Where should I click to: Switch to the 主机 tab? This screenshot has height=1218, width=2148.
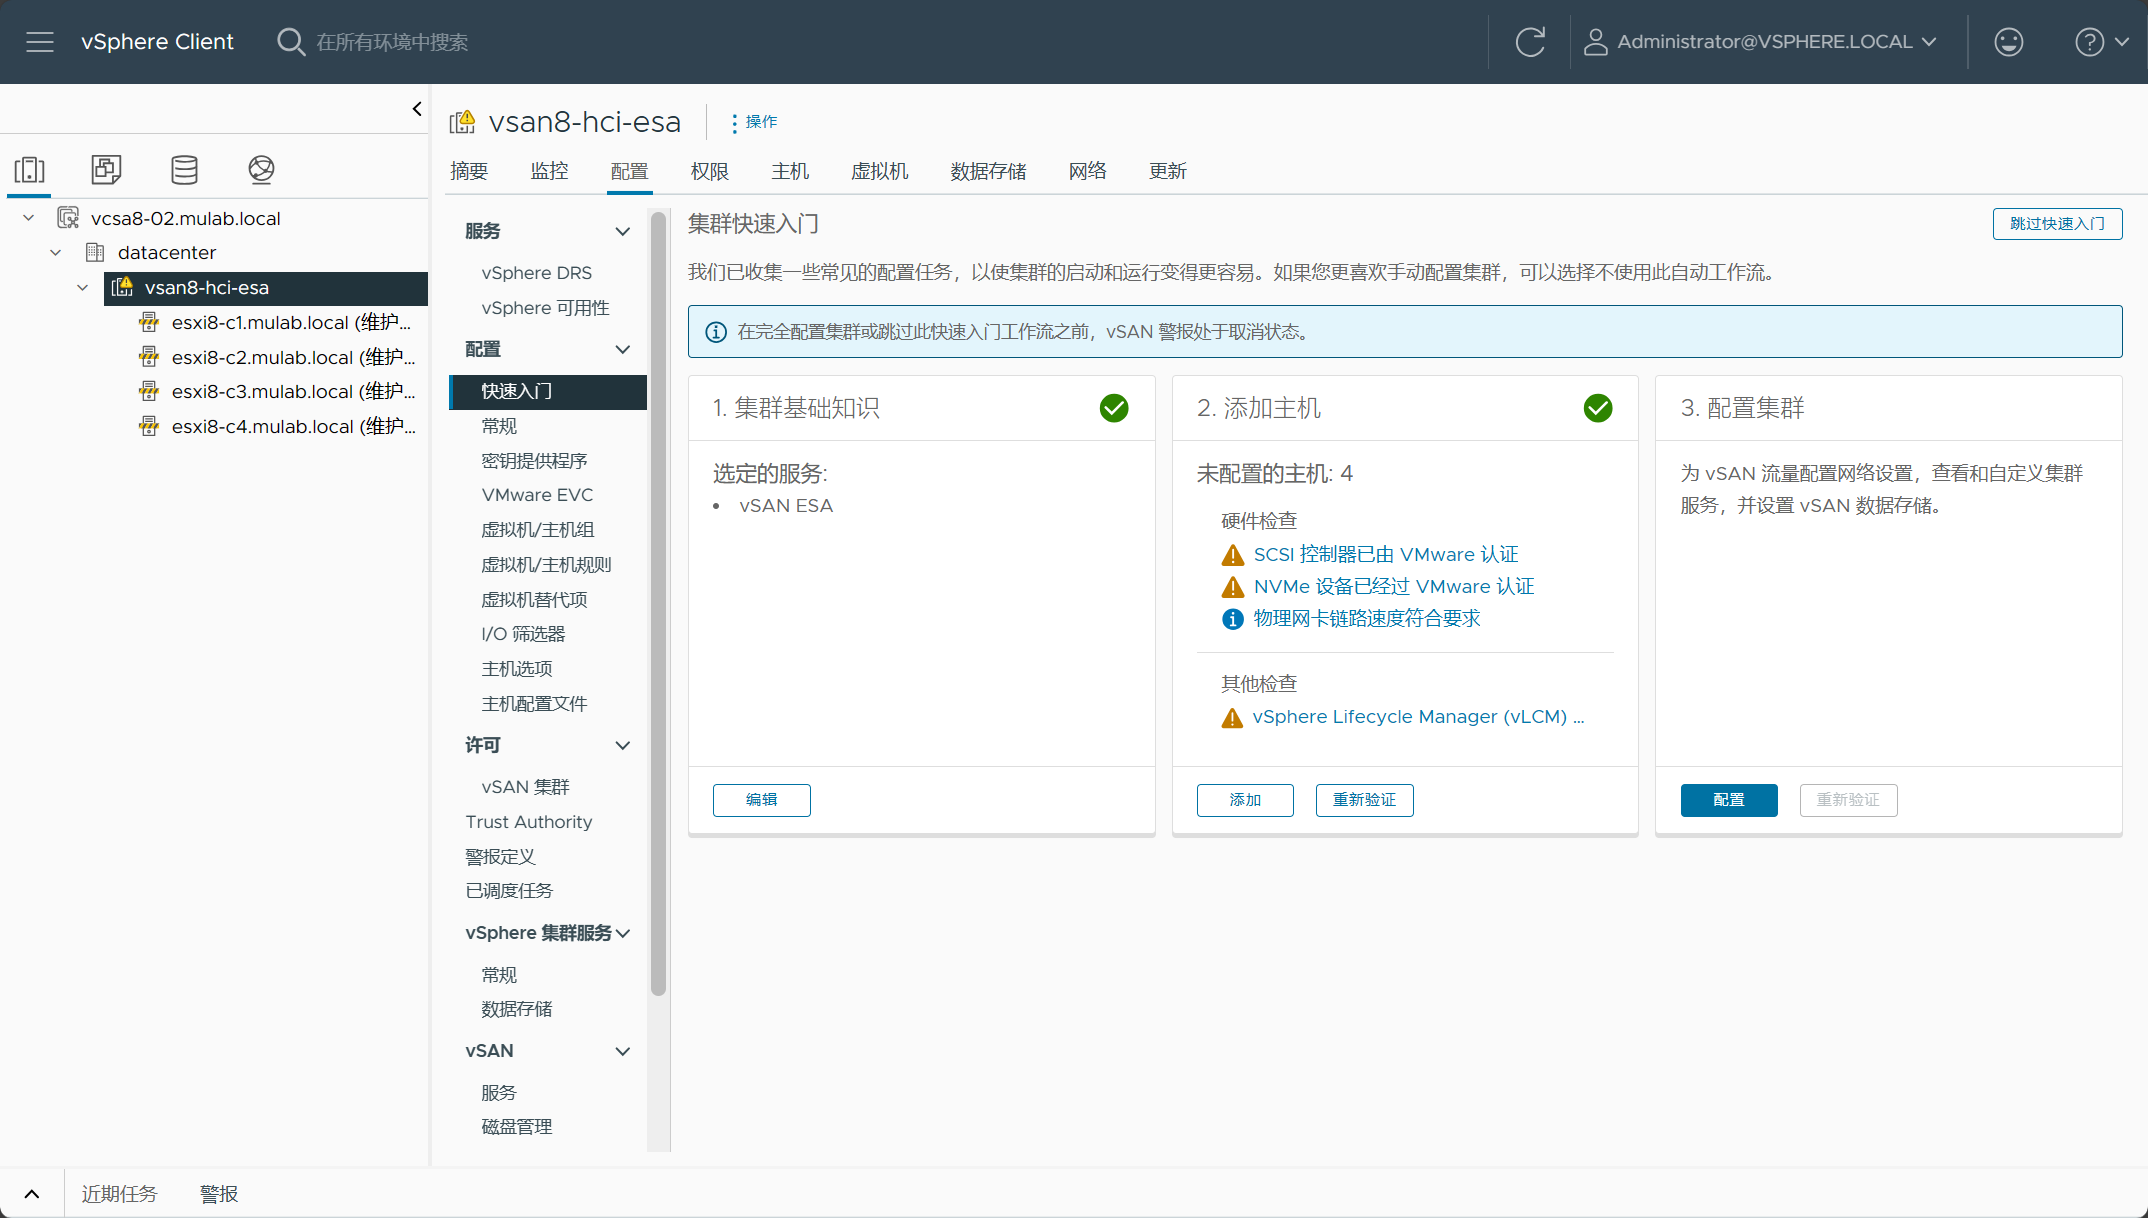click(x=790, y=171)
